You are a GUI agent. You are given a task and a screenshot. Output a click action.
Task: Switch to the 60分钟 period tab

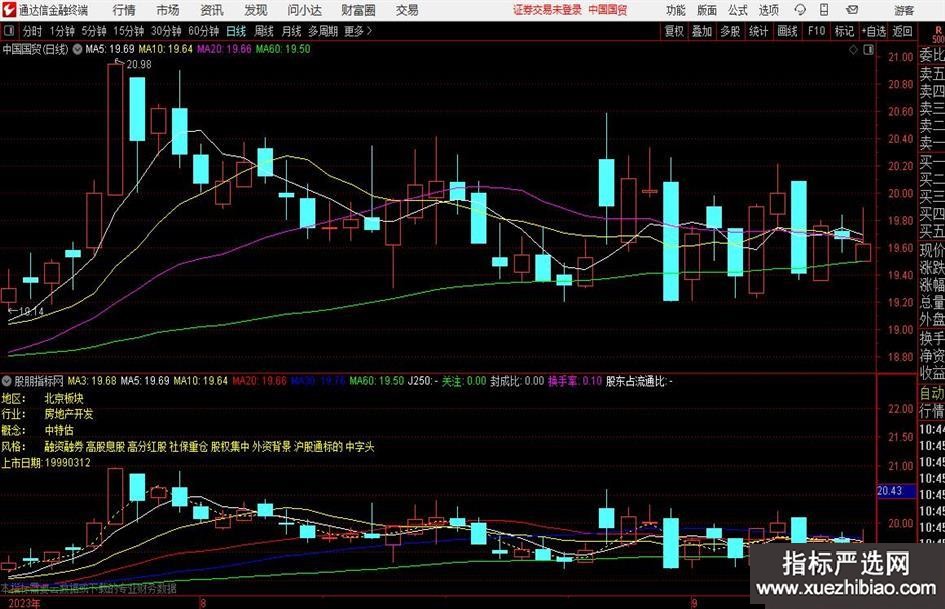point(204,31)
